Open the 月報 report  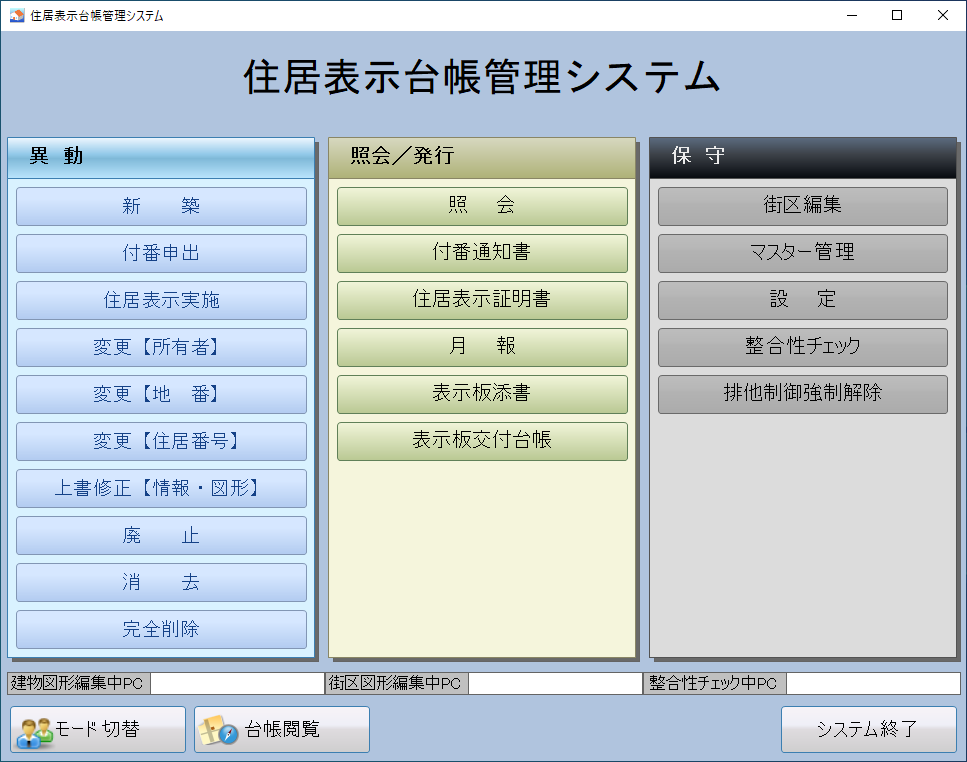click(482, 347)
